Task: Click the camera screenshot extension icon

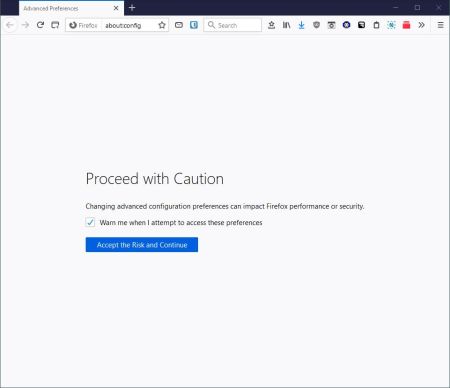Action: click(331, 25)
